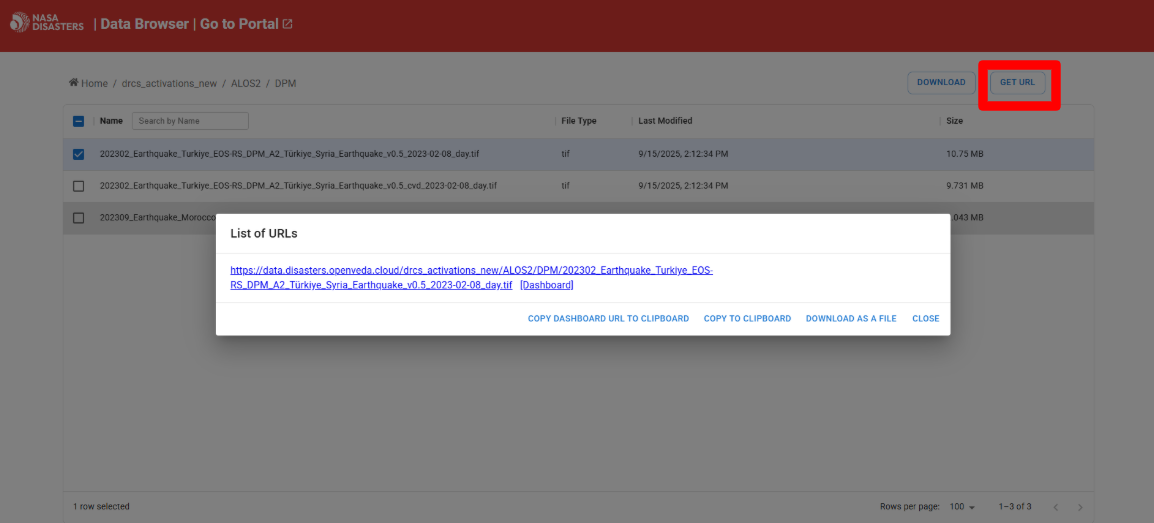
Task: Navigate to ALOS2 breadcrumb folder
Action: 245,83
